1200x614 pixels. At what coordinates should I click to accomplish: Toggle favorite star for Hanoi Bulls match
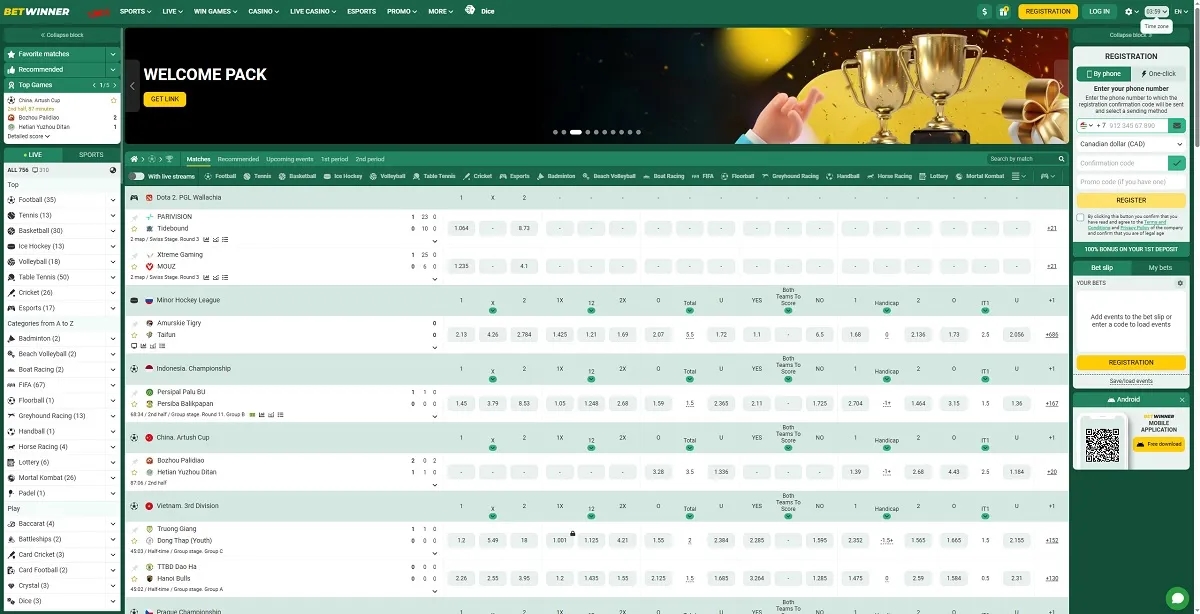pos(134,578)
